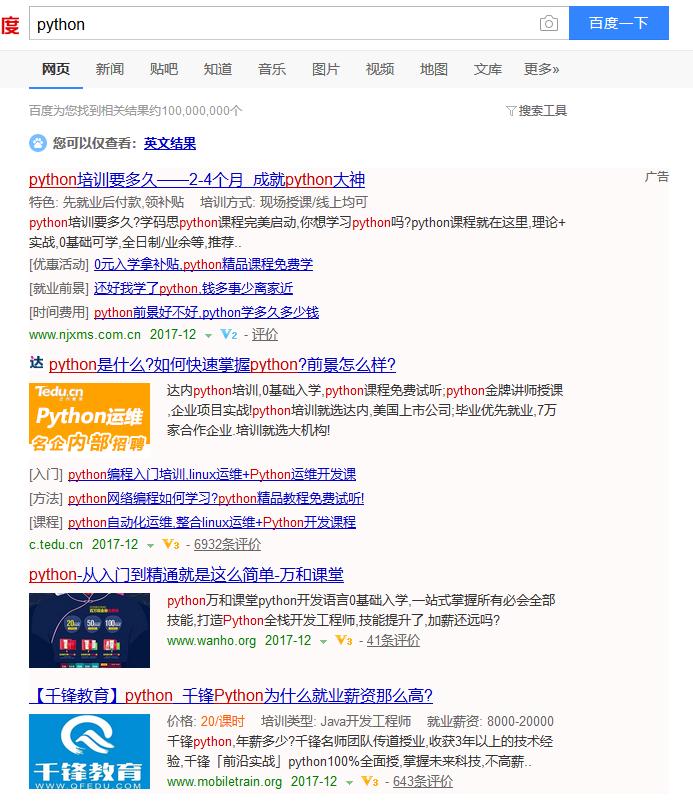Image resolution: width=693 pixels, height=809 pixels.
Task: Open link 还好我学了python,钱多事少离家近
Action: click(194, 288)
